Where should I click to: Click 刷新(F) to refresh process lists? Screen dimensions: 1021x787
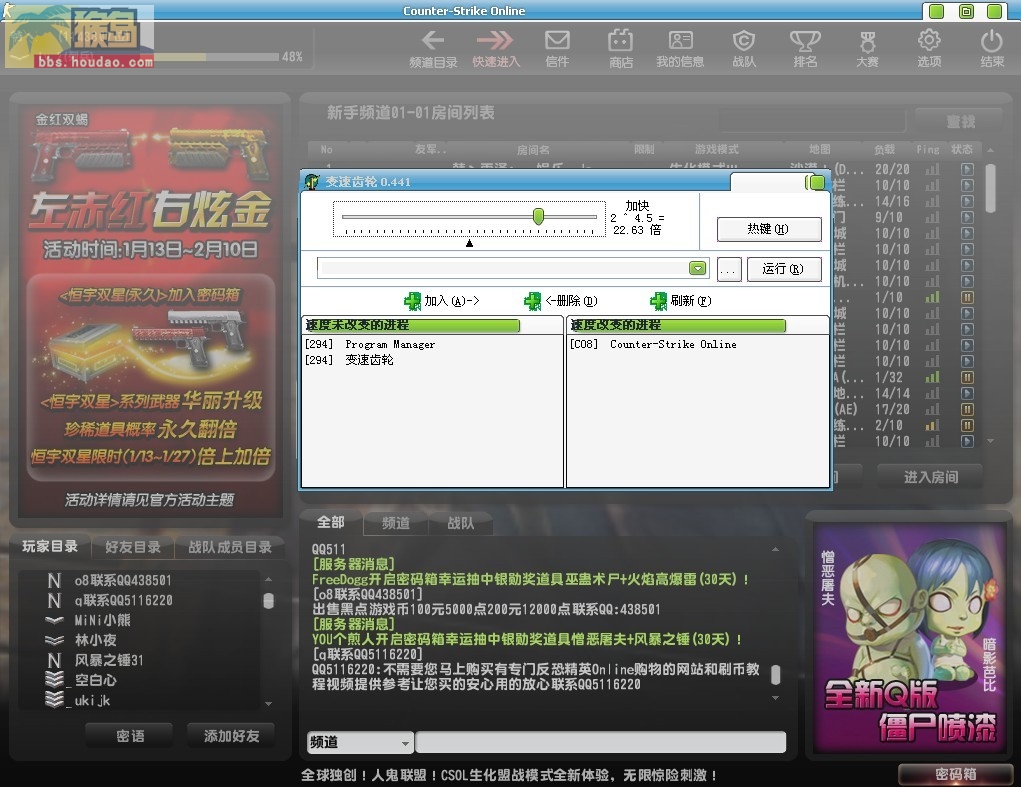pos(680,301)
